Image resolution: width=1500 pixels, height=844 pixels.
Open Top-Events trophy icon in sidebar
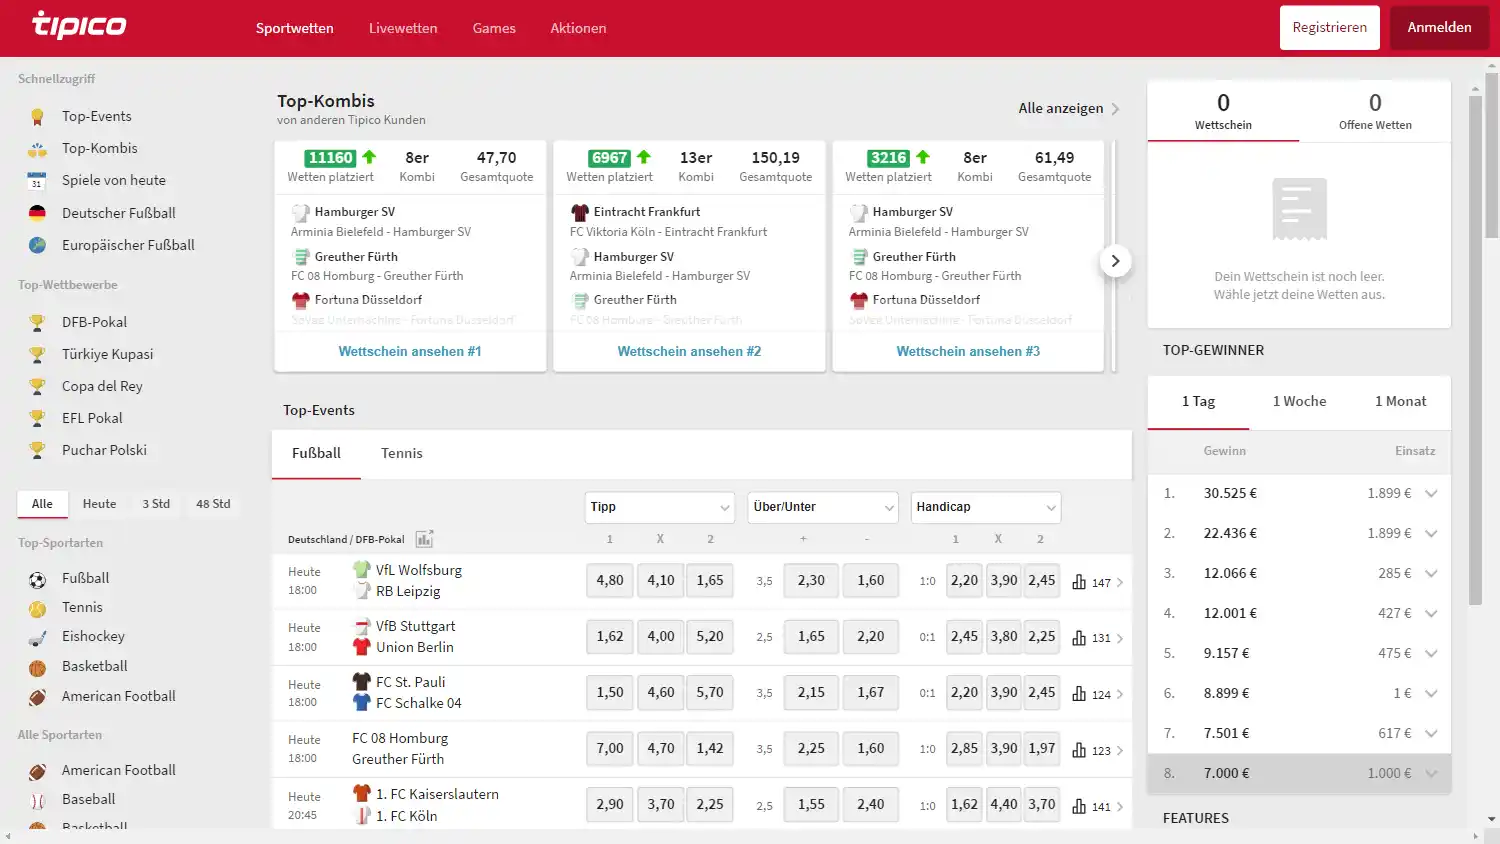[x=37, y=116]
